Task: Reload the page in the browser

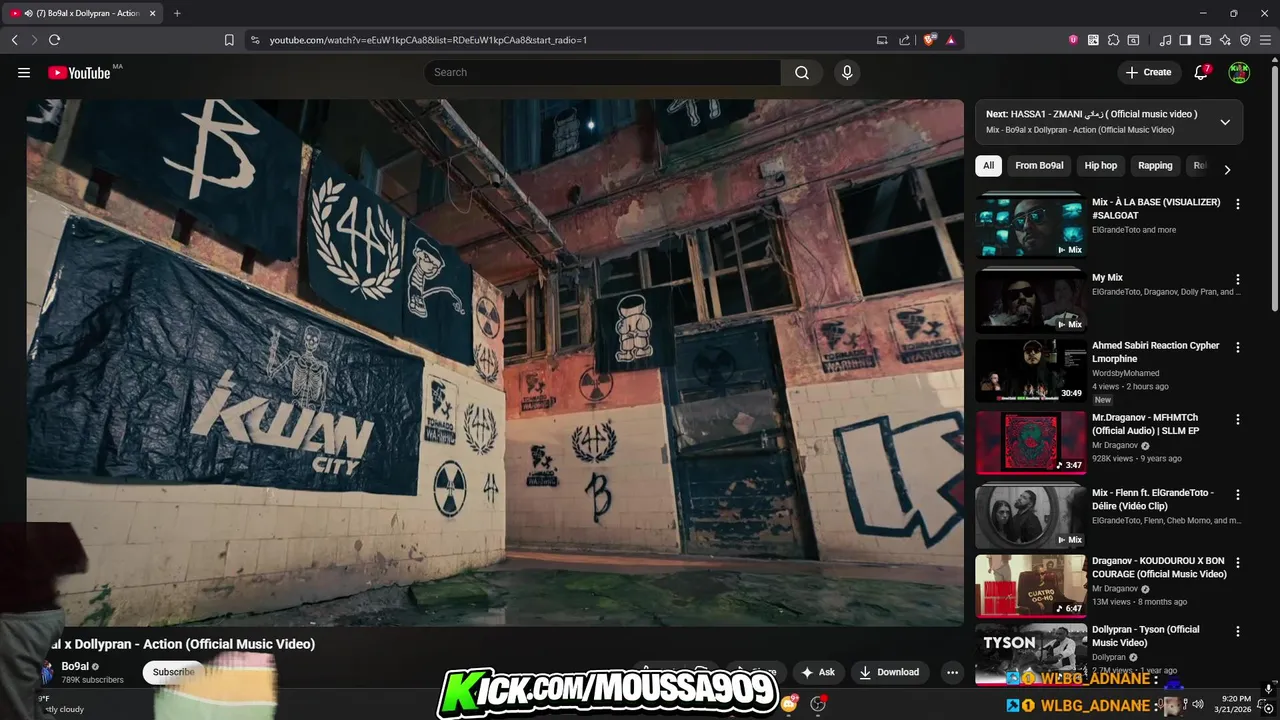Action: [x=54, y=40]
